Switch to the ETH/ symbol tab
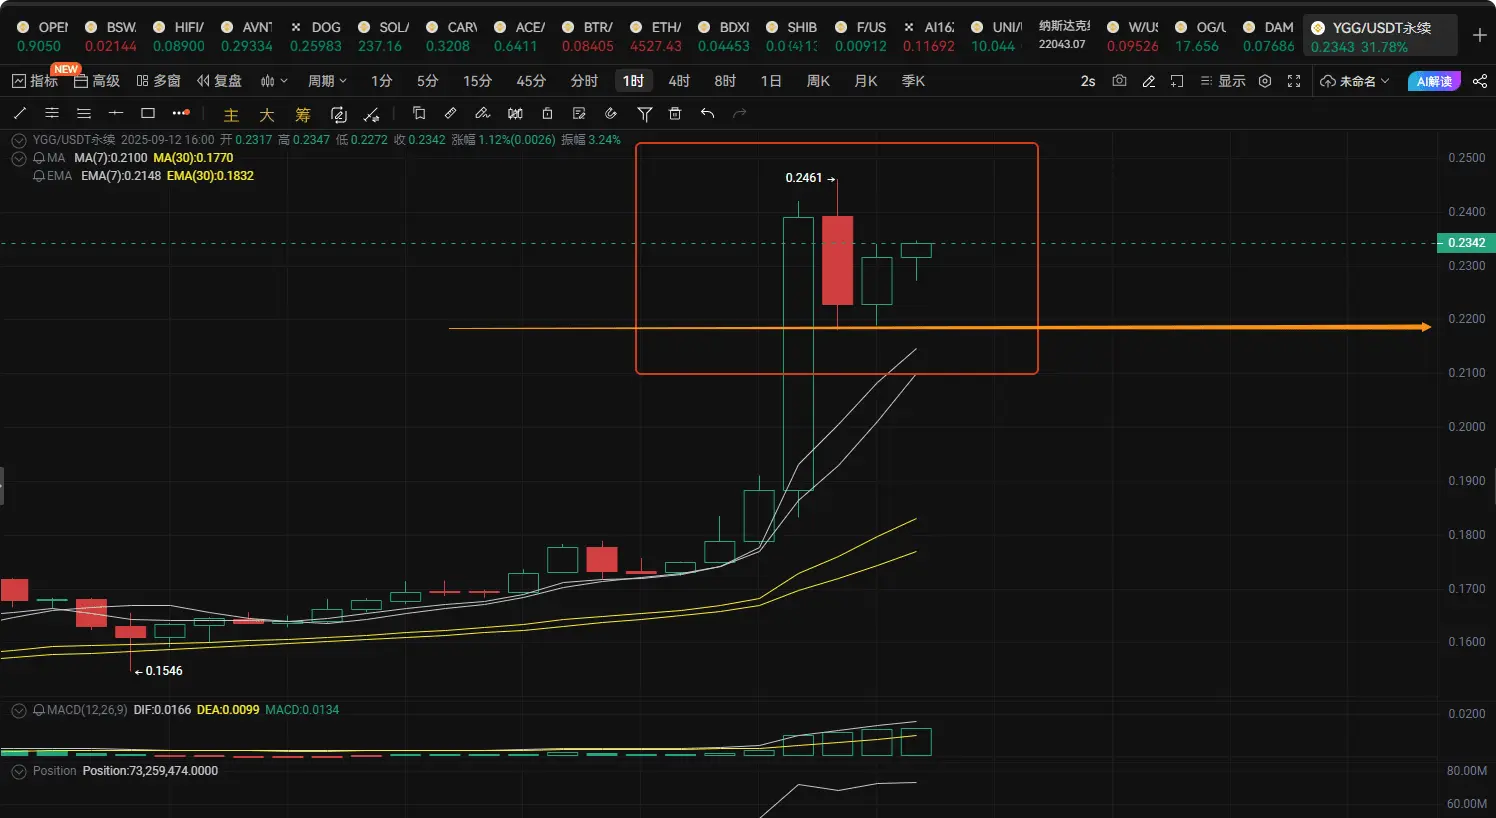Viewport: 1496px width, 818px height. point(656,36)
